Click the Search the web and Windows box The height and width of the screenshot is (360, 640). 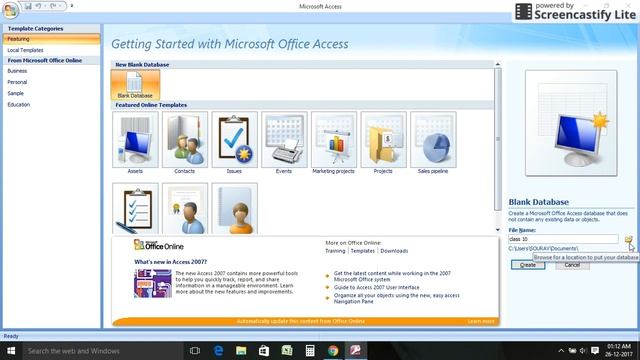click(x=103, y=351)
